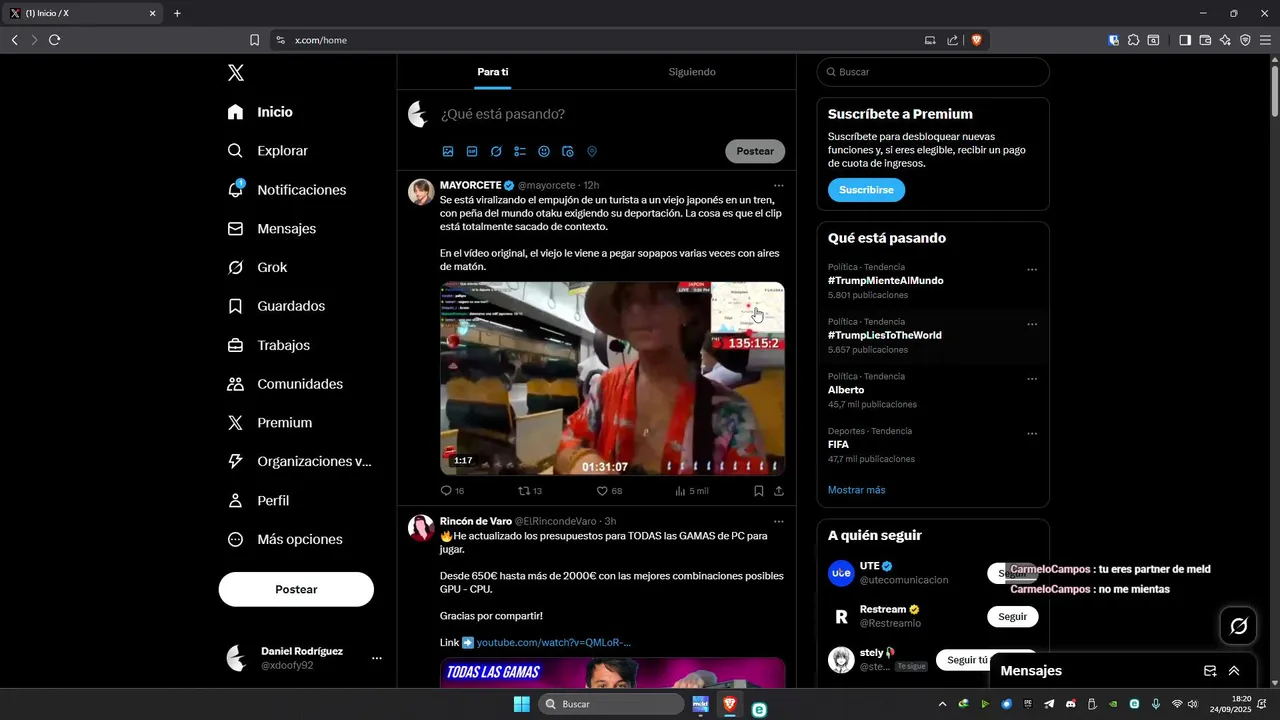Click the Brave Shields lion icon
Image resolution: width=1280 pixels, height=720 pixels.
point(976,40)
